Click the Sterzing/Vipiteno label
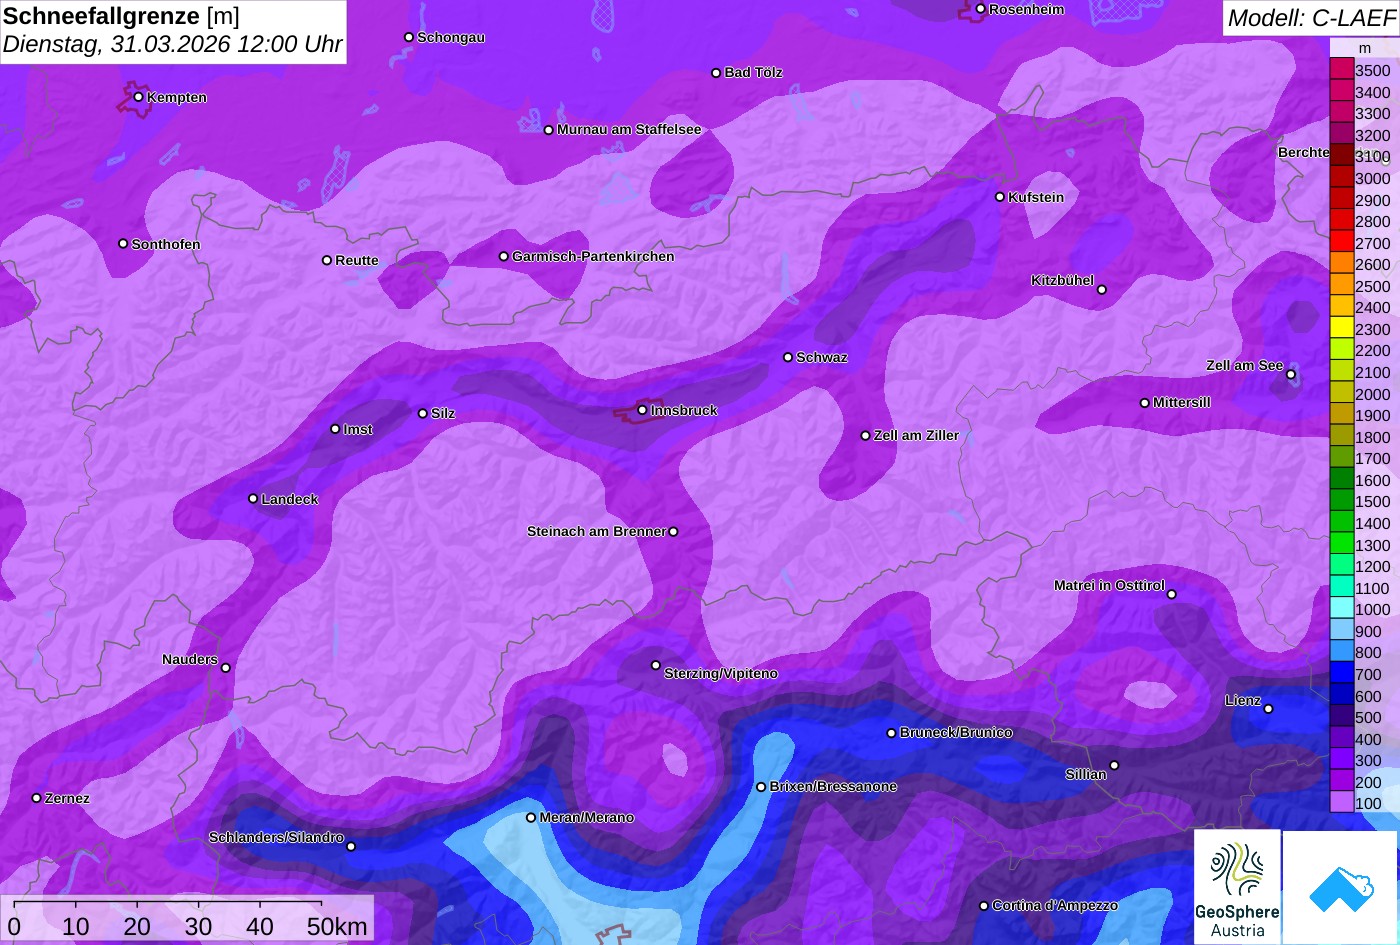Image resolution: width=1400 pixels, height=945 pixels. (721, 673)
